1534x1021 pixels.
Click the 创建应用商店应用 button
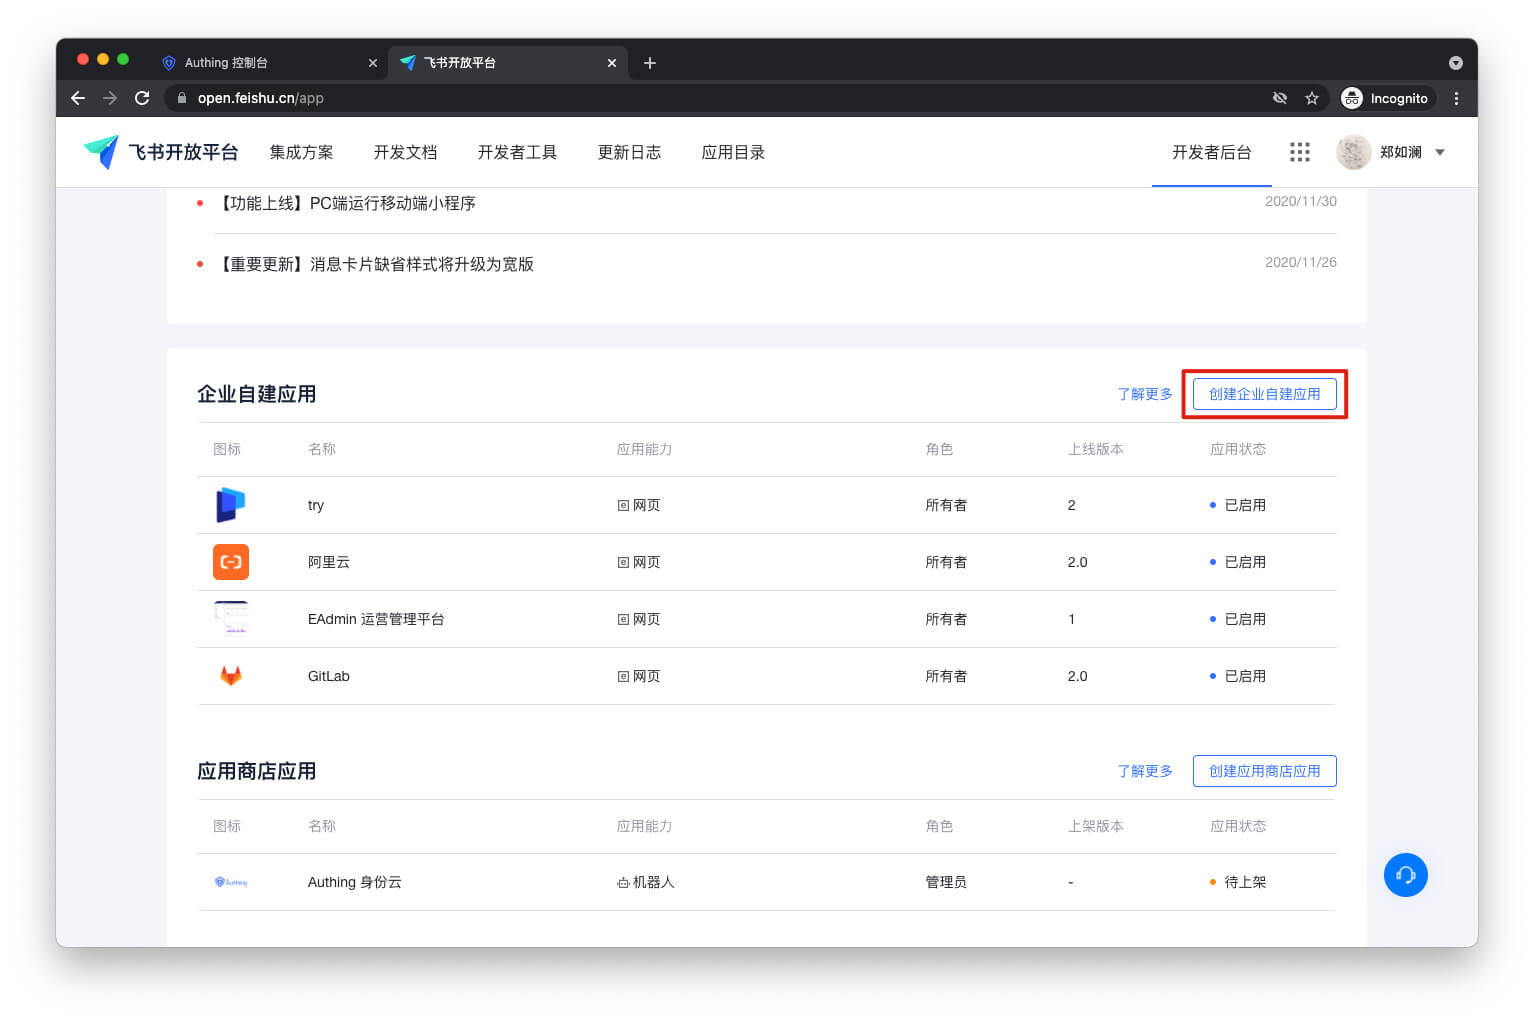(x=1264, y=771)
